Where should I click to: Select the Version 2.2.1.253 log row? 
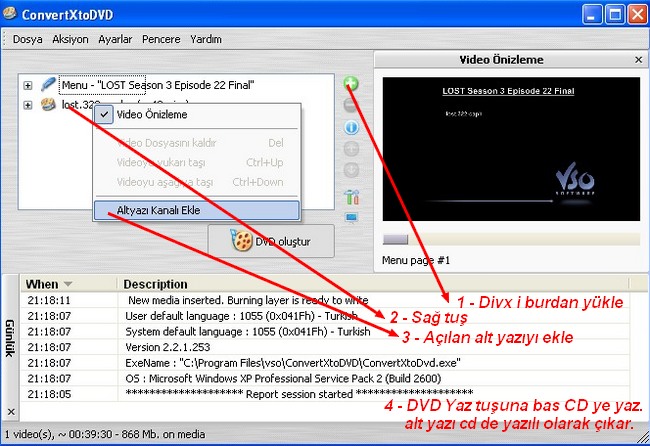tap(325, 347)
